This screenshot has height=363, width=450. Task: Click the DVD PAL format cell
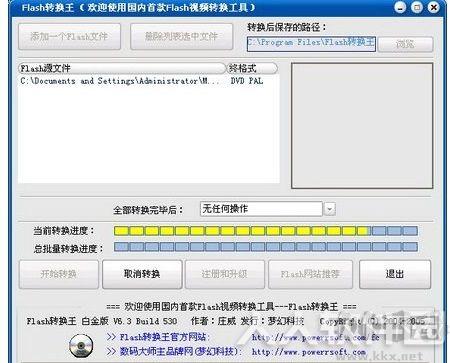(247, 81)
